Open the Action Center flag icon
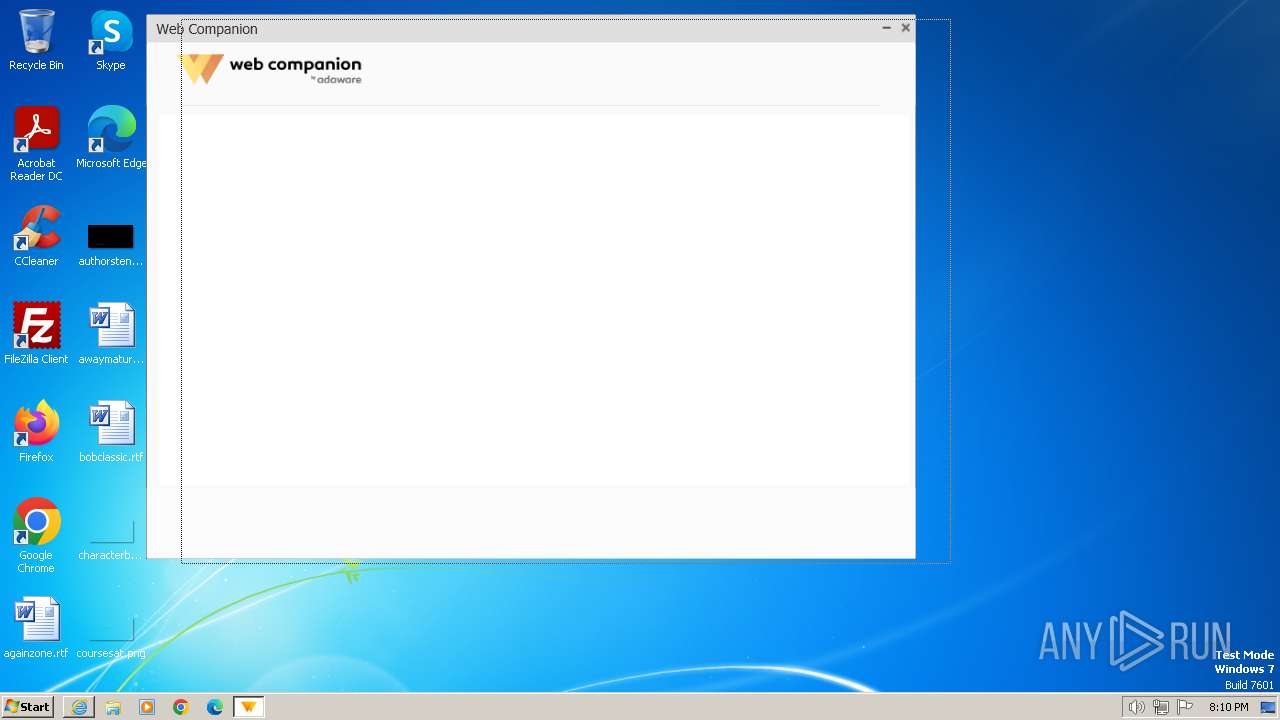Viewport: 1280px width, 720px height. pyautogui.click(x=1185, y=707)
